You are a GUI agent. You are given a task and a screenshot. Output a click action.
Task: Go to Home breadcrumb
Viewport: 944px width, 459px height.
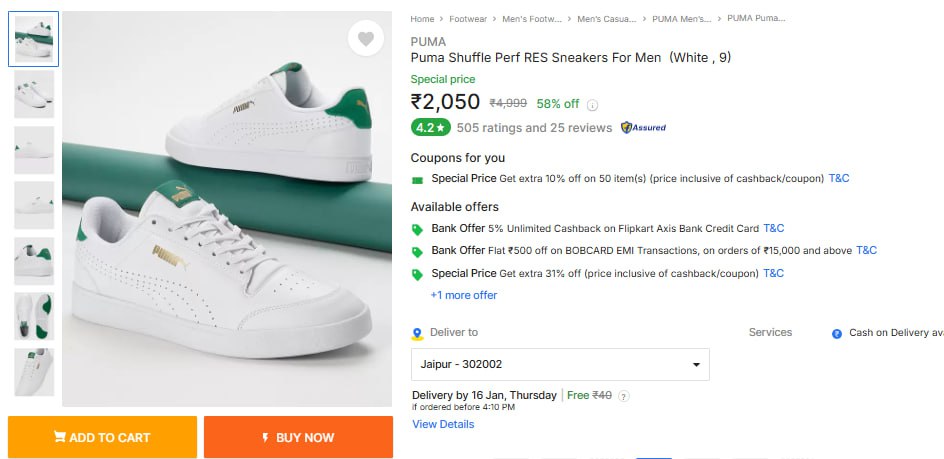(x=422, y=18)
